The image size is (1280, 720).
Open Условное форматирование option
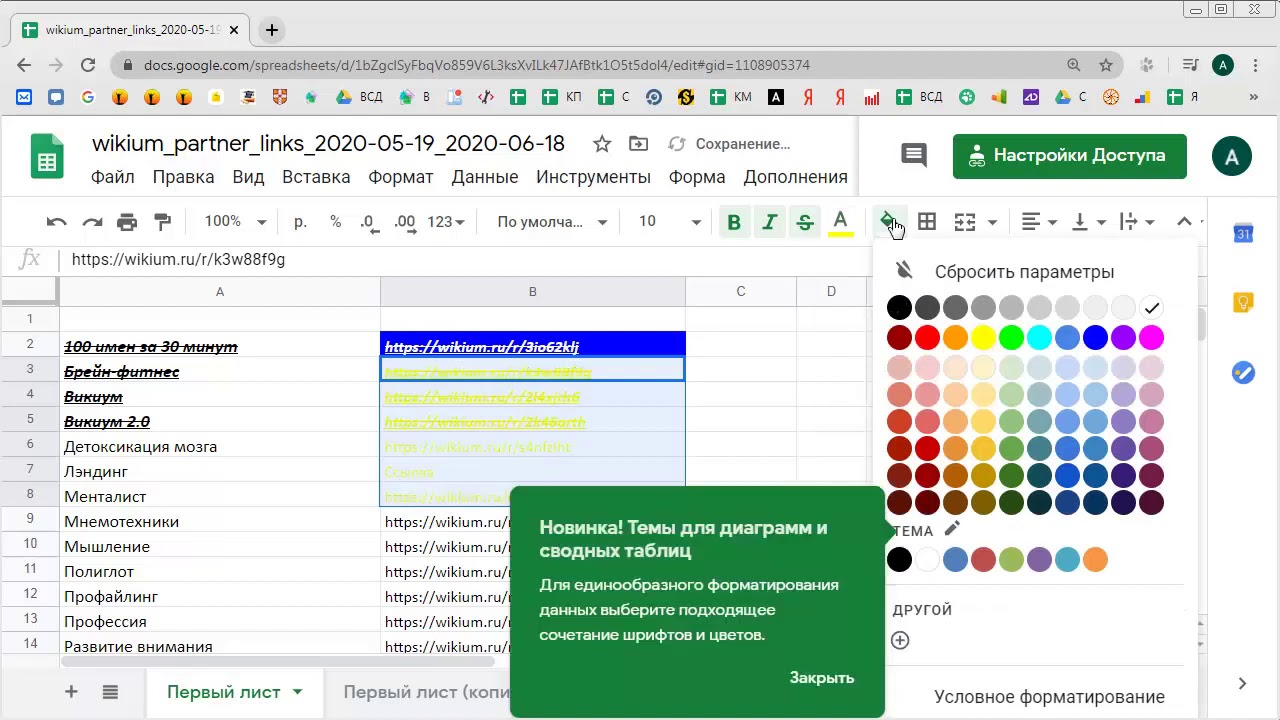click(1049, 697)
